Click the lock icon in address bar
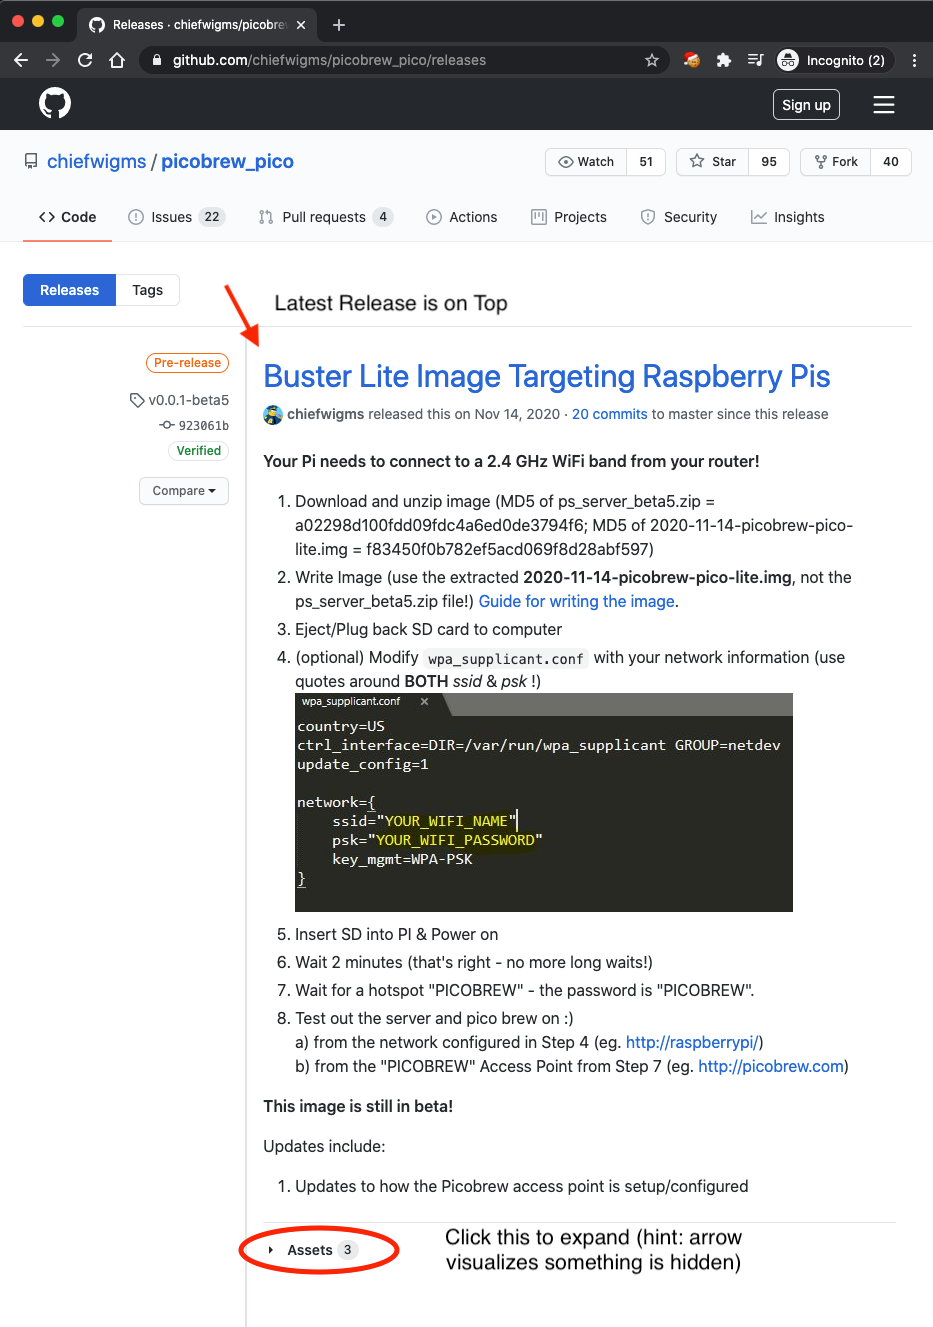This screenshot has height=1327, width=933. (157, 60)
